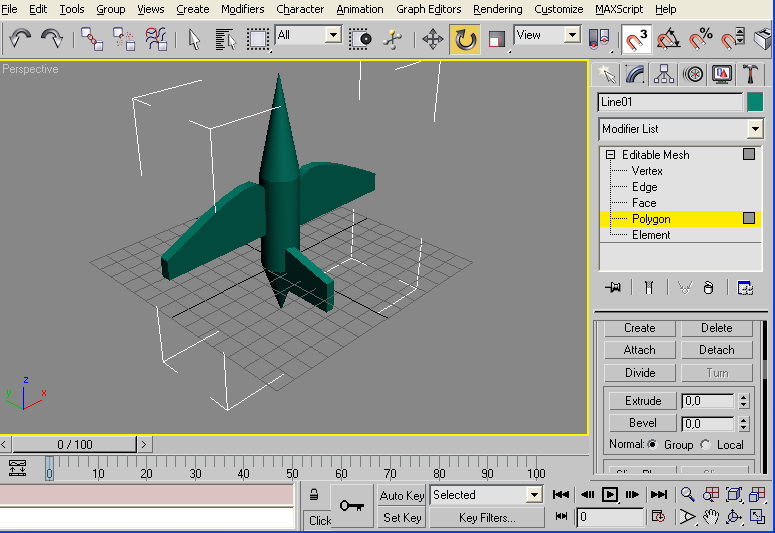This screenshot has height=533, width=775.
Task: Click the Extrude amount spinner arrows
Action: click(744, 401)
